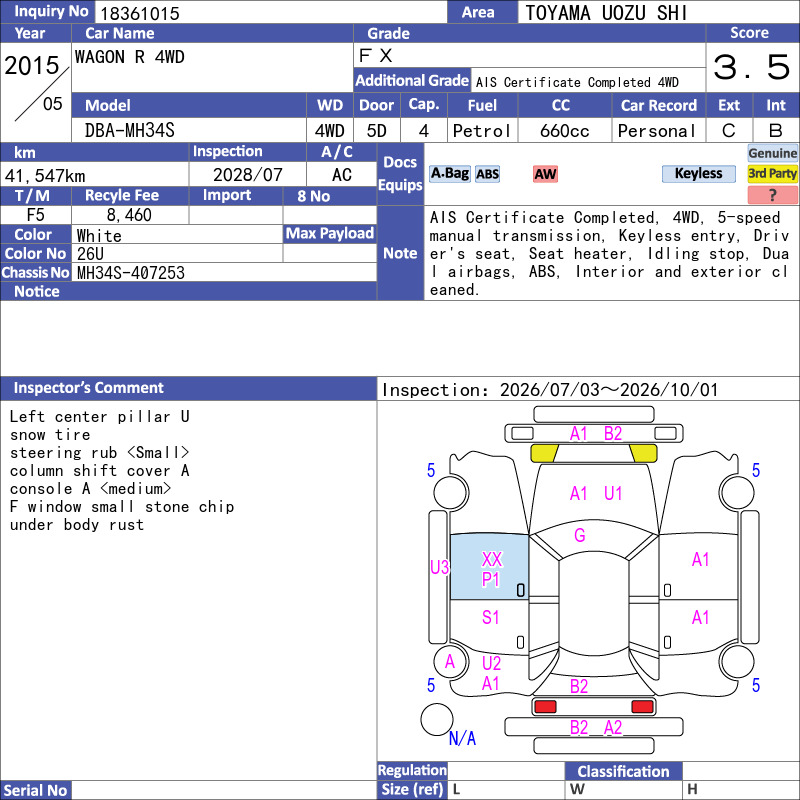Click the Keyless equipment badge
This screenshot has width=800, height=800.
click(x=698, y=174)
